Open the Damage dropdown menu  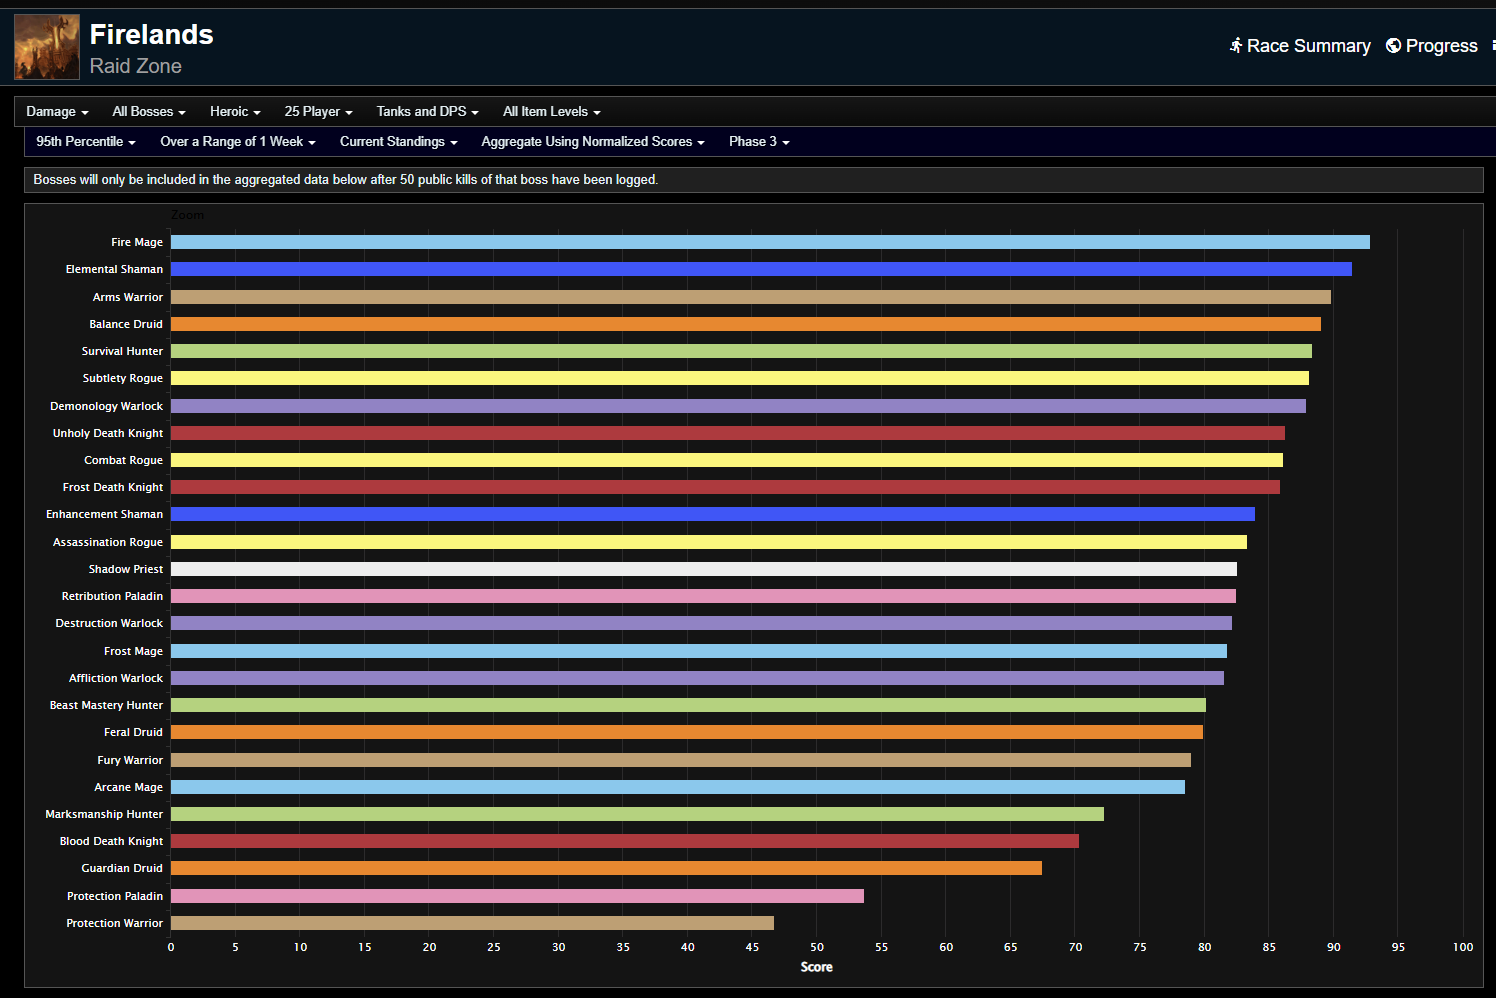[x=57, y=112]
